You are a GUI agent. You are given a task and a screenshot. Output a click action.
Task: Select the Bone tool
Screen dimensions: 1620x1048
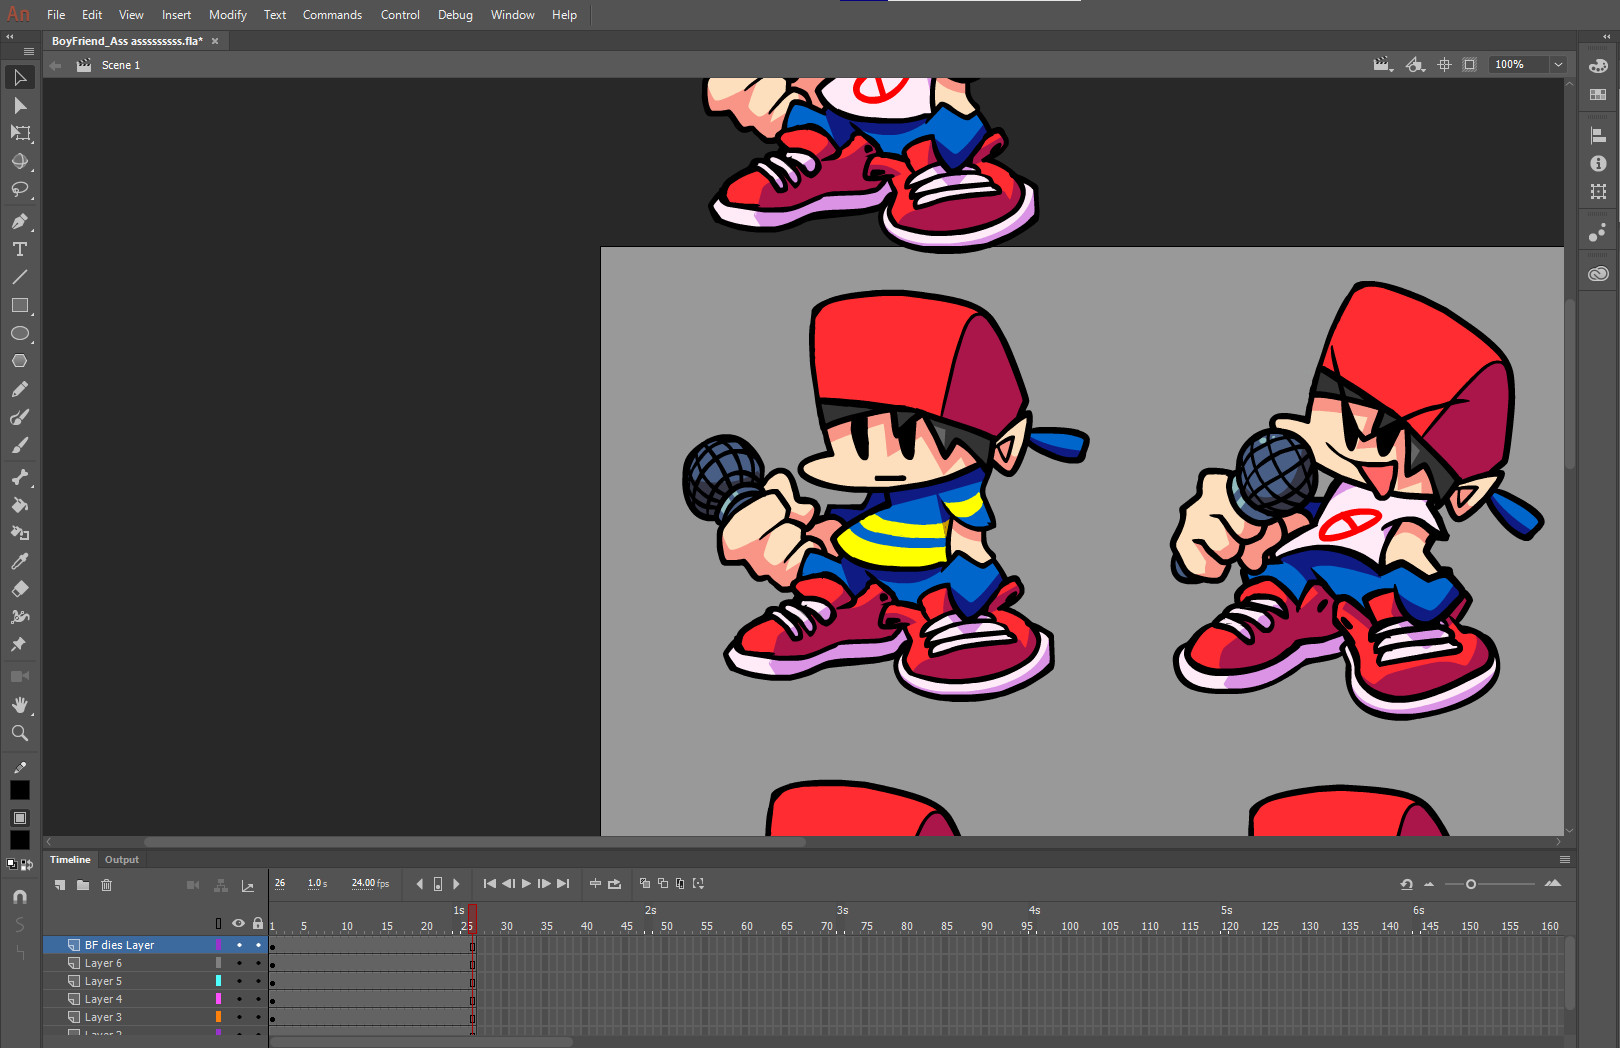tap(20, 477)
